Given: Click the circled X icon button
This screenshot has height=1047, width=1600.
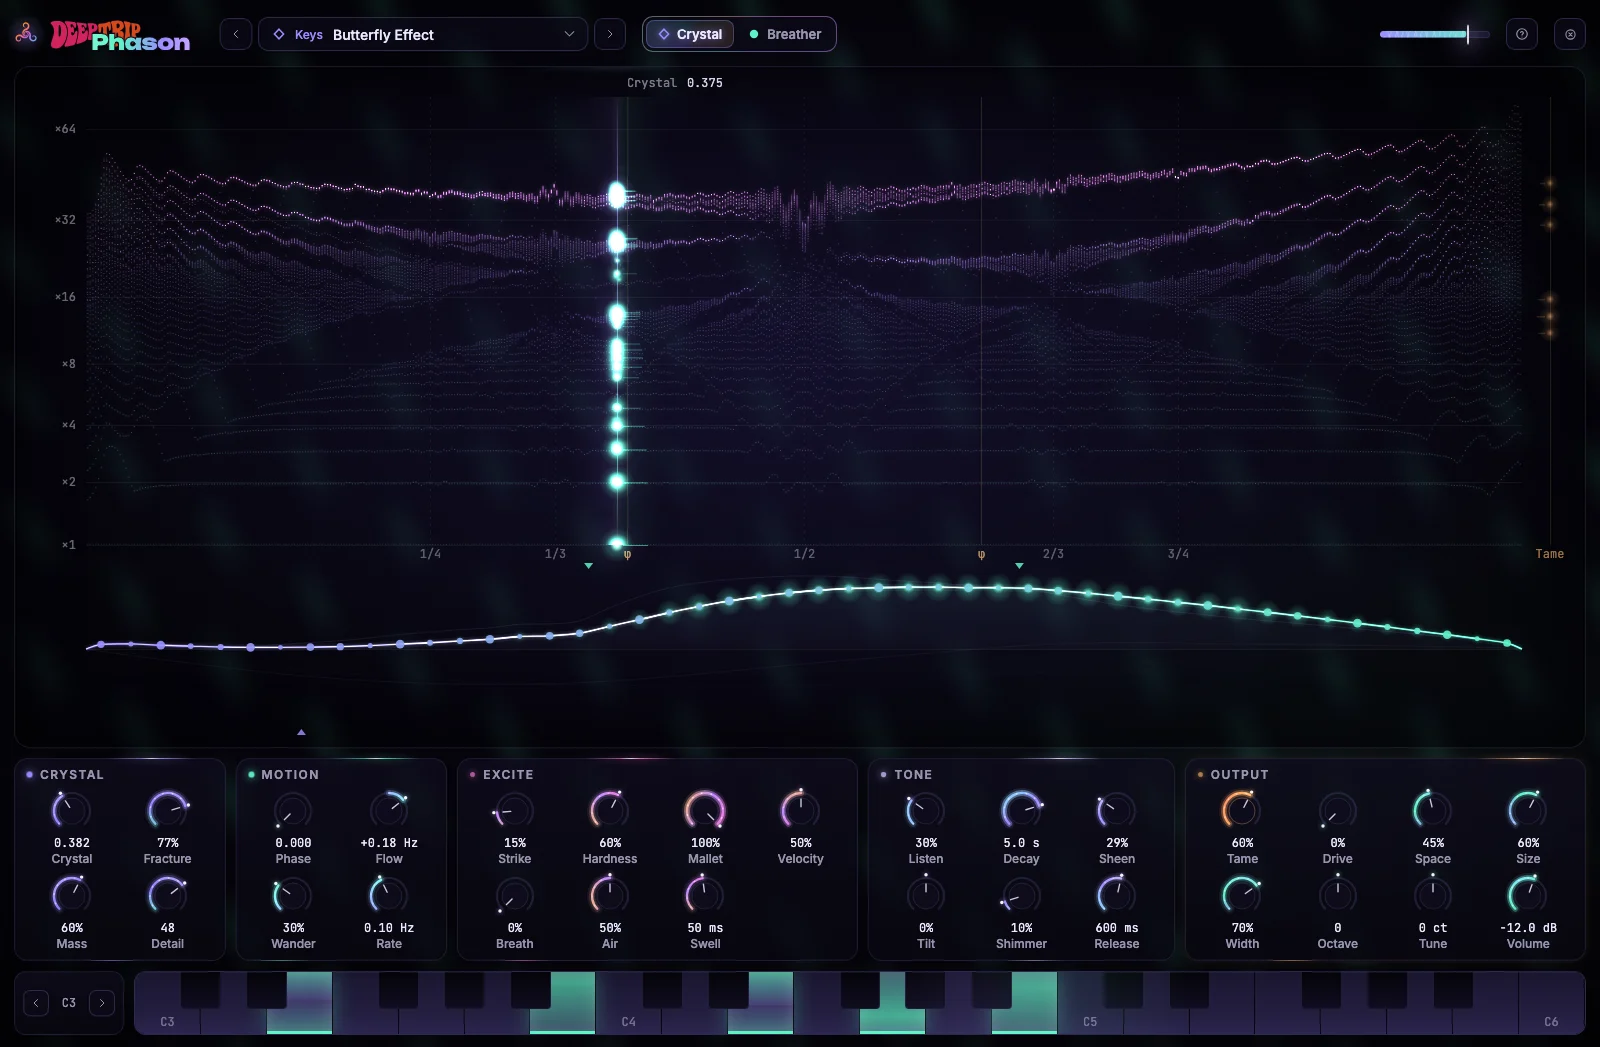Looking at the screenshot, I should point(1570,34).
